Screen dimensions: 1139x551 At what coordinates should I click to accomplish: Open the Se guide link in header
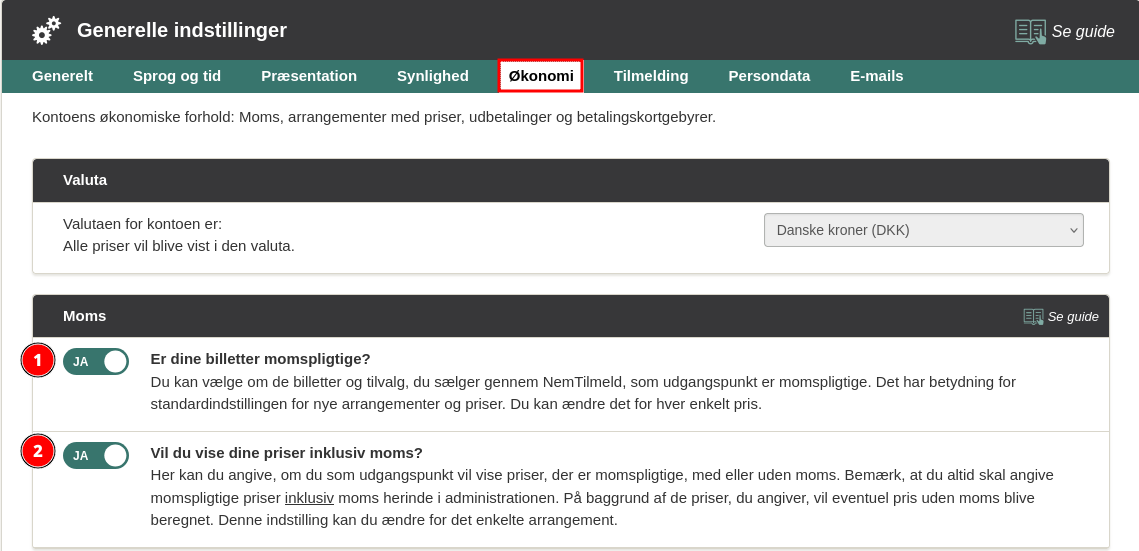[1082, 31]
